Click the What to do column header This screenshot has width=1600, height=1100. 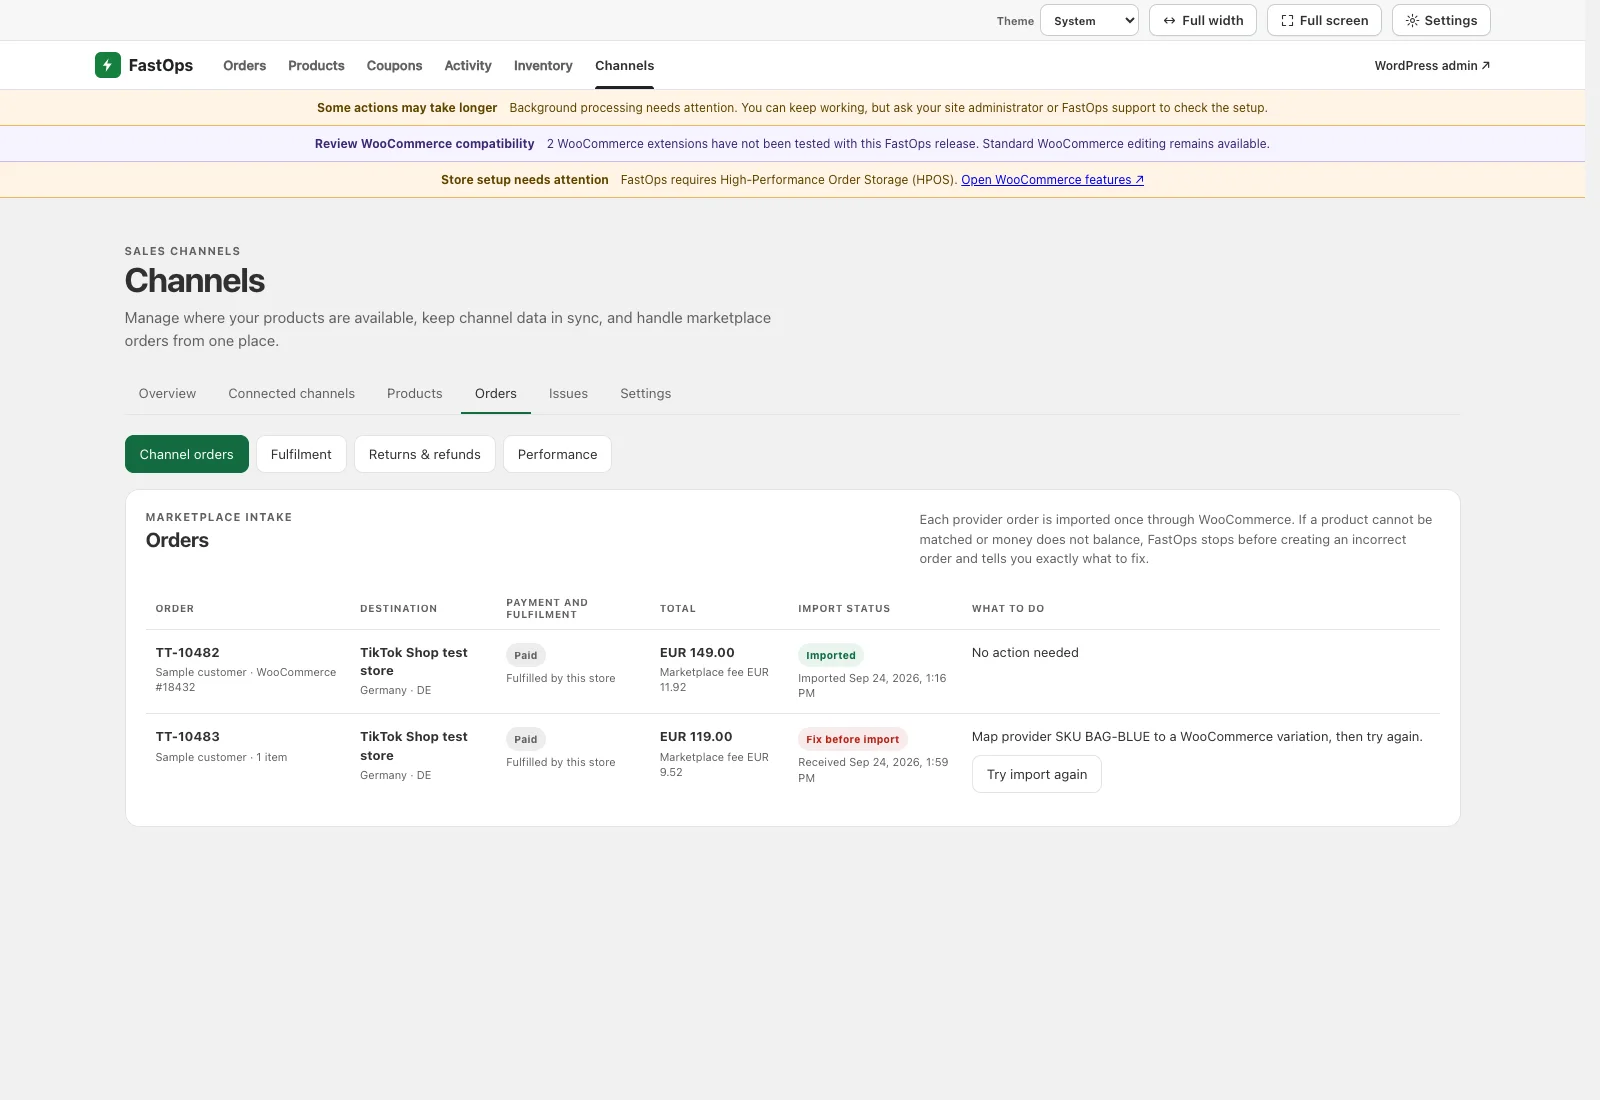coord(1008,608)
